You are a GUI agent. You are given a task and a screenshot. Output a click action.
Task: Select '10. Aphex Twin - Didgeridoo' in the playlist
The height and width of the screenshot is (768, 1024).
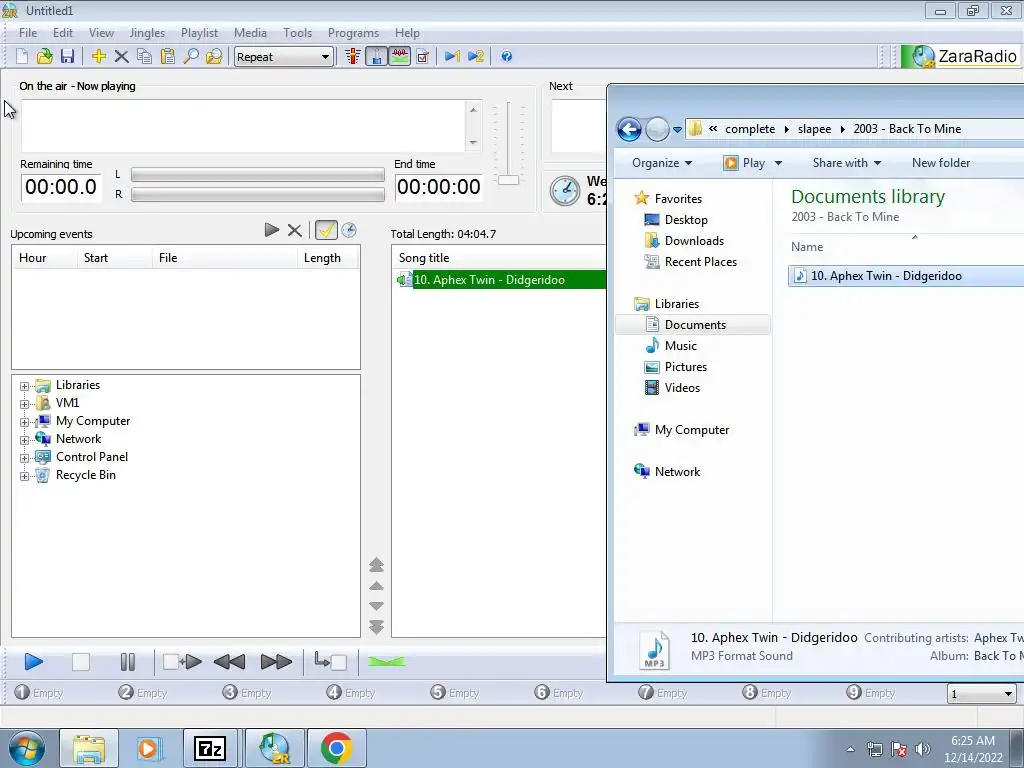[500, 280]
